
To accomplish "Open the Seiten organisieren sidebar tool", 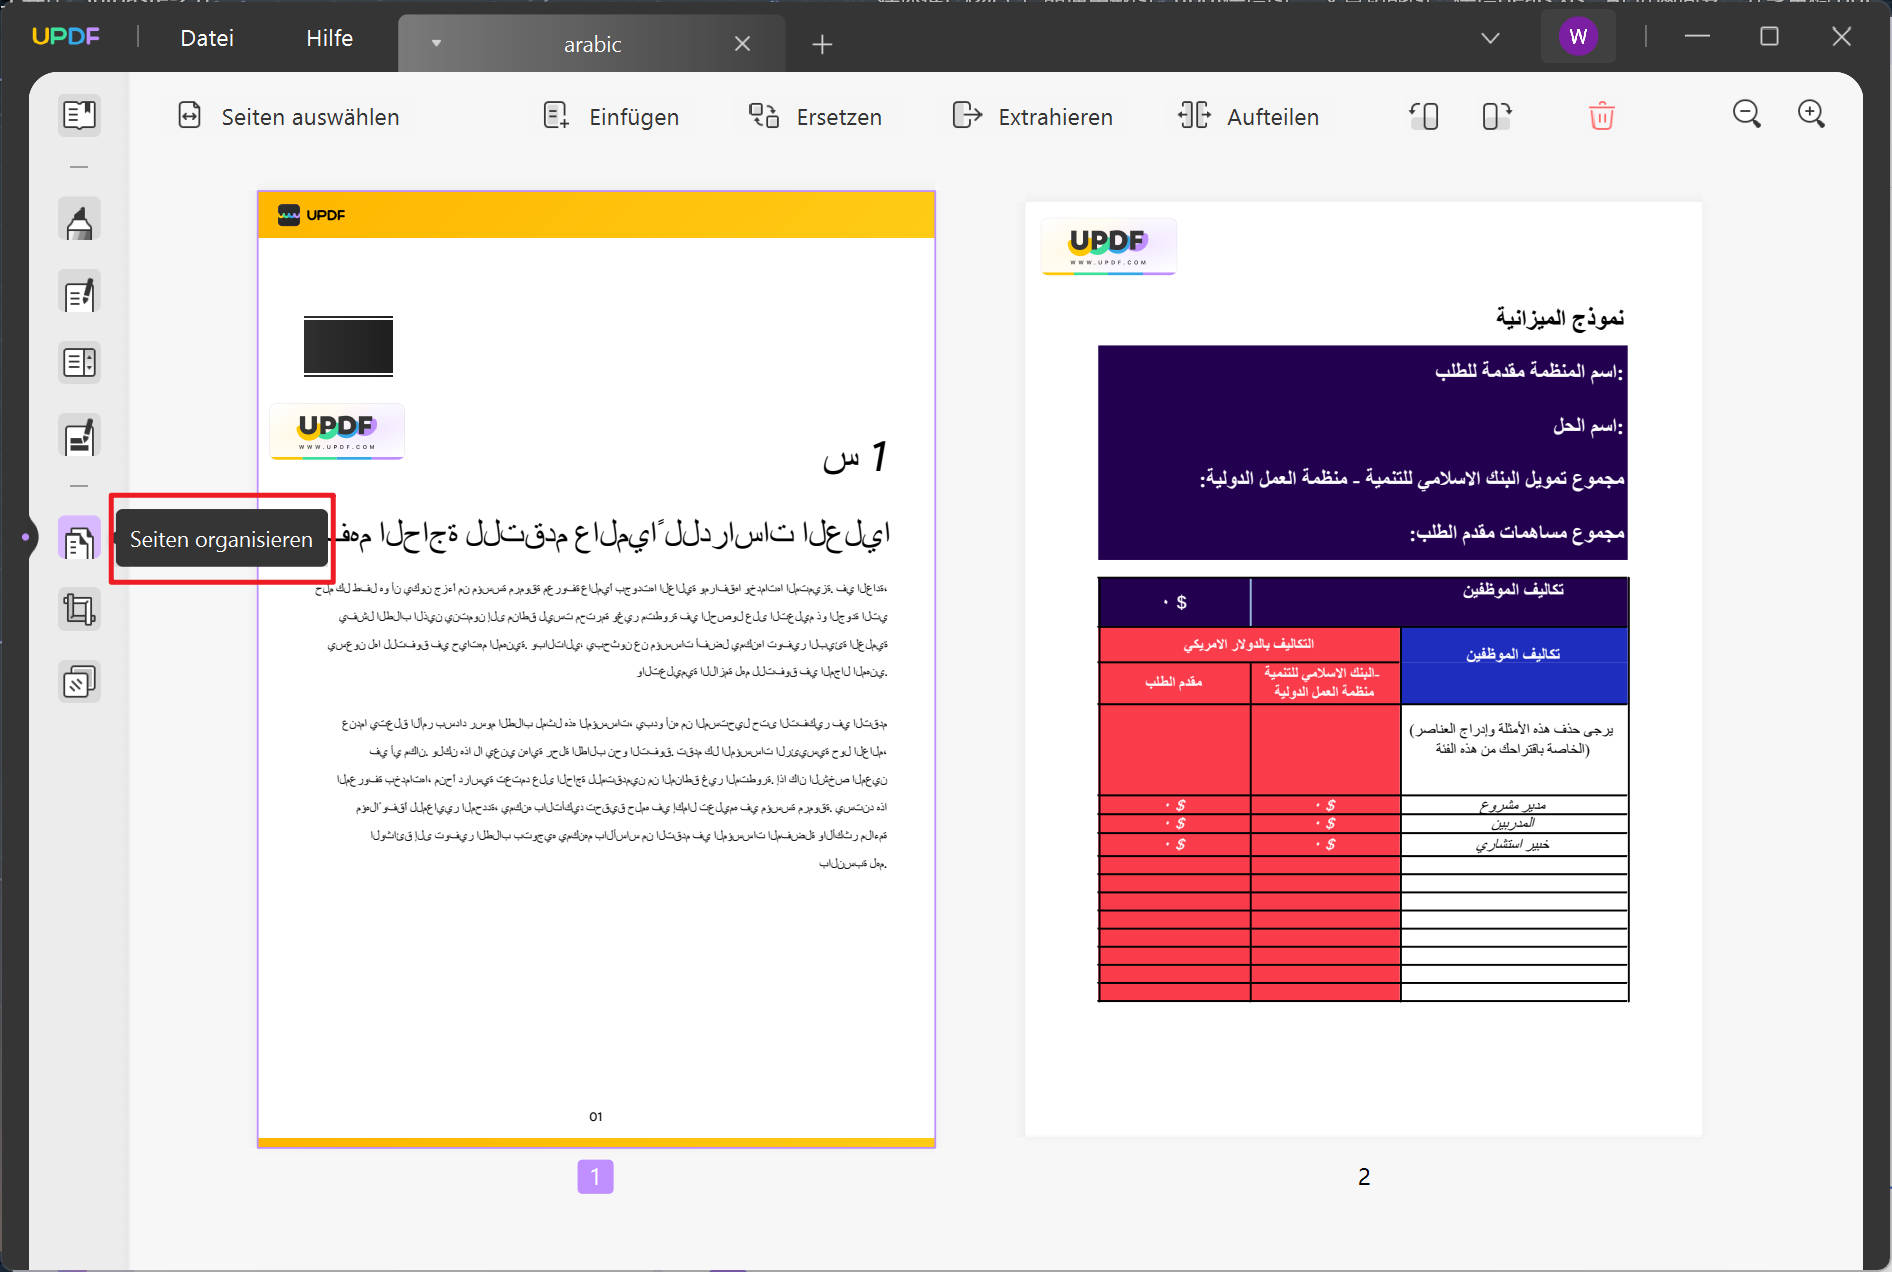I will 79,538.
